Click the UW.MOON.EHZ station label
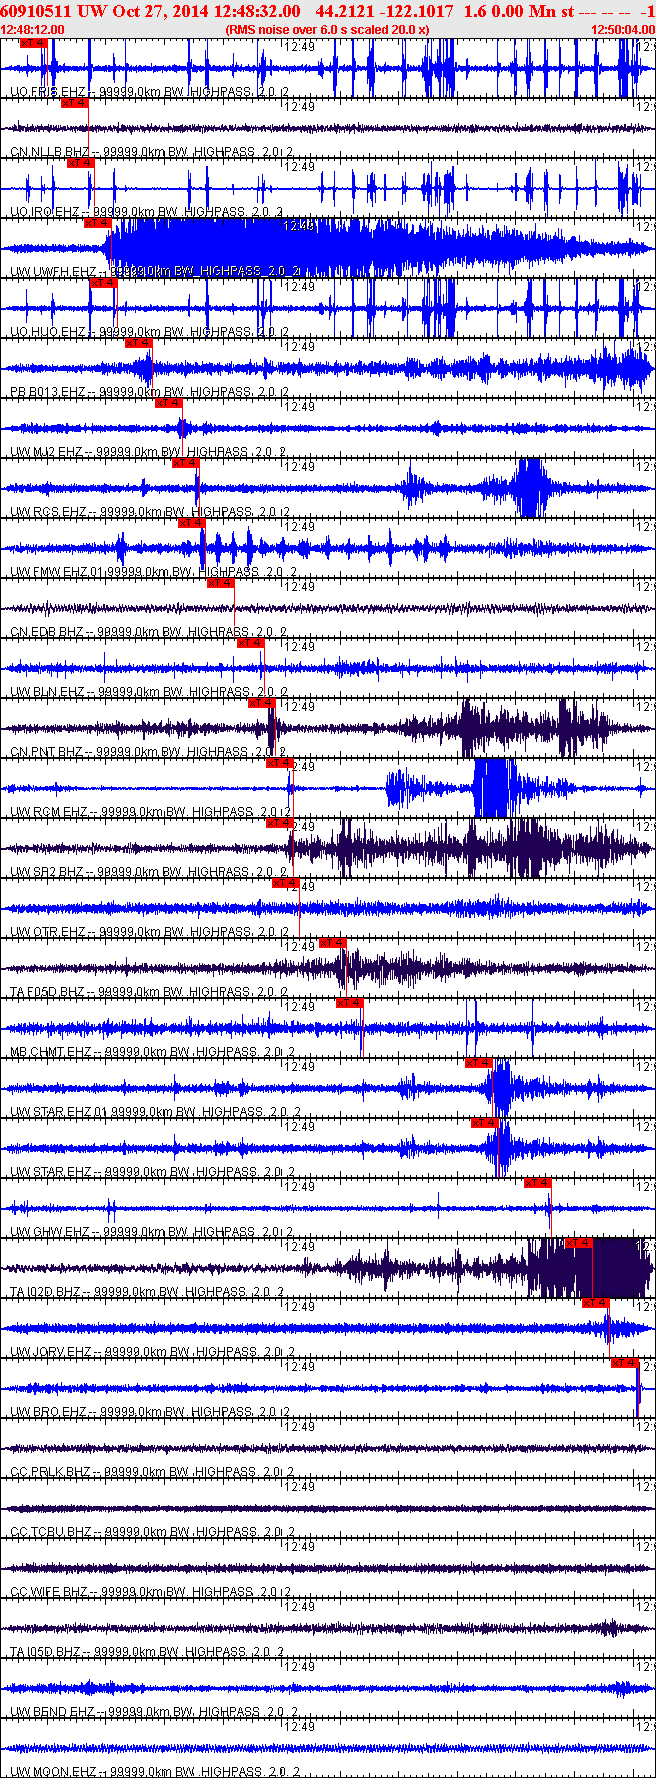The image size is (656, 1778). (x=50, y=1772)
